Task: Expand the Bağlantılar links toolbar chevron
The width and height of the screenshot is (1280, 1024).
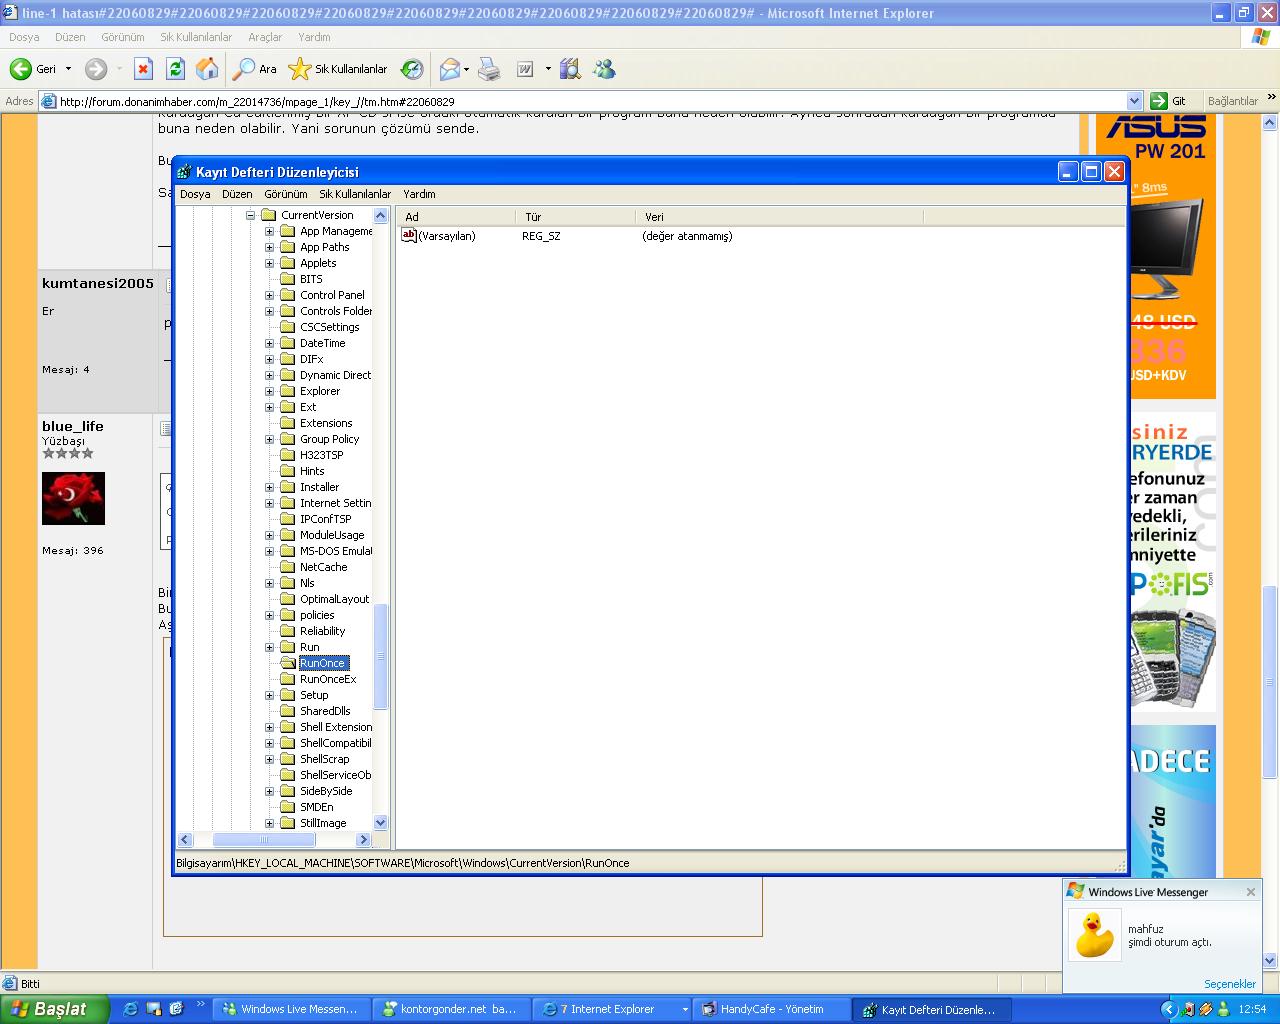Action: (x=1271, y=100)
